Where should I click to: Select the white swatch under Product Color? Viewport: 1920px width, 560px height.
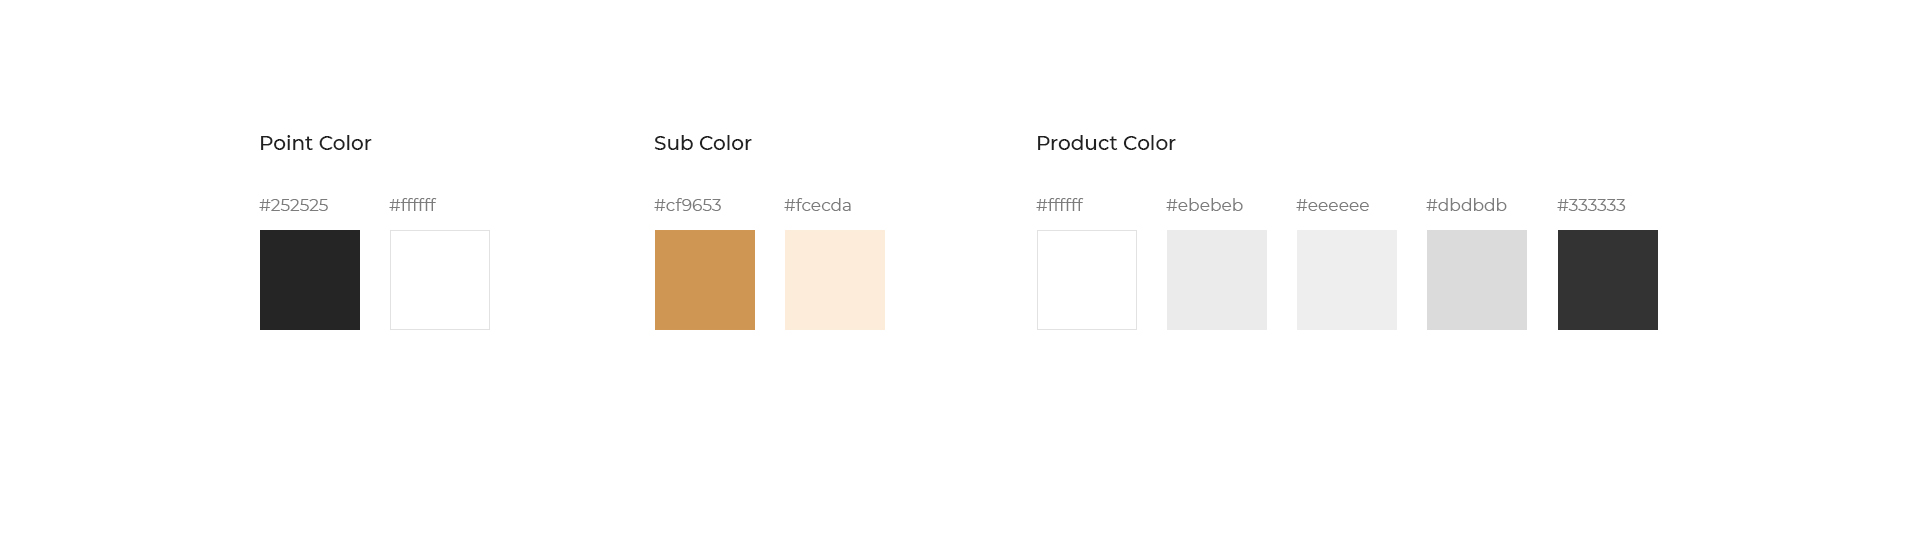[1087, 280]
